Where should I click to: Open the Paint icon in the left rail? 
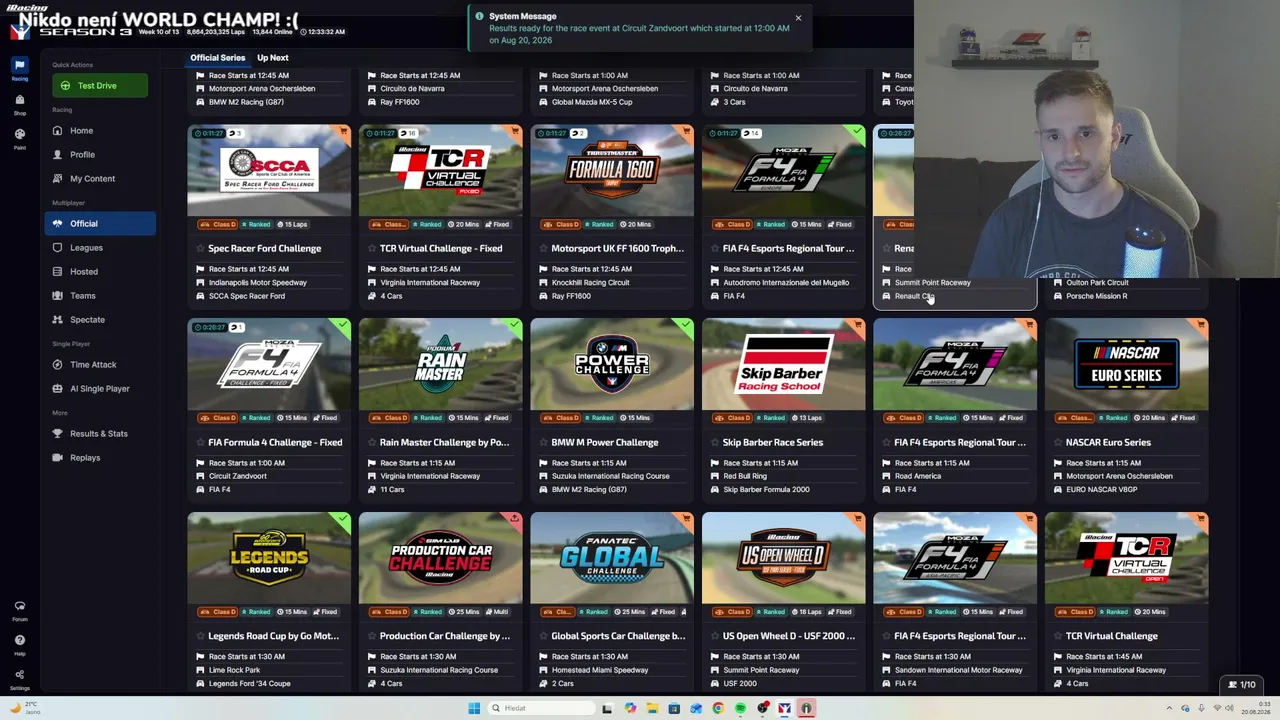(19, 136)
